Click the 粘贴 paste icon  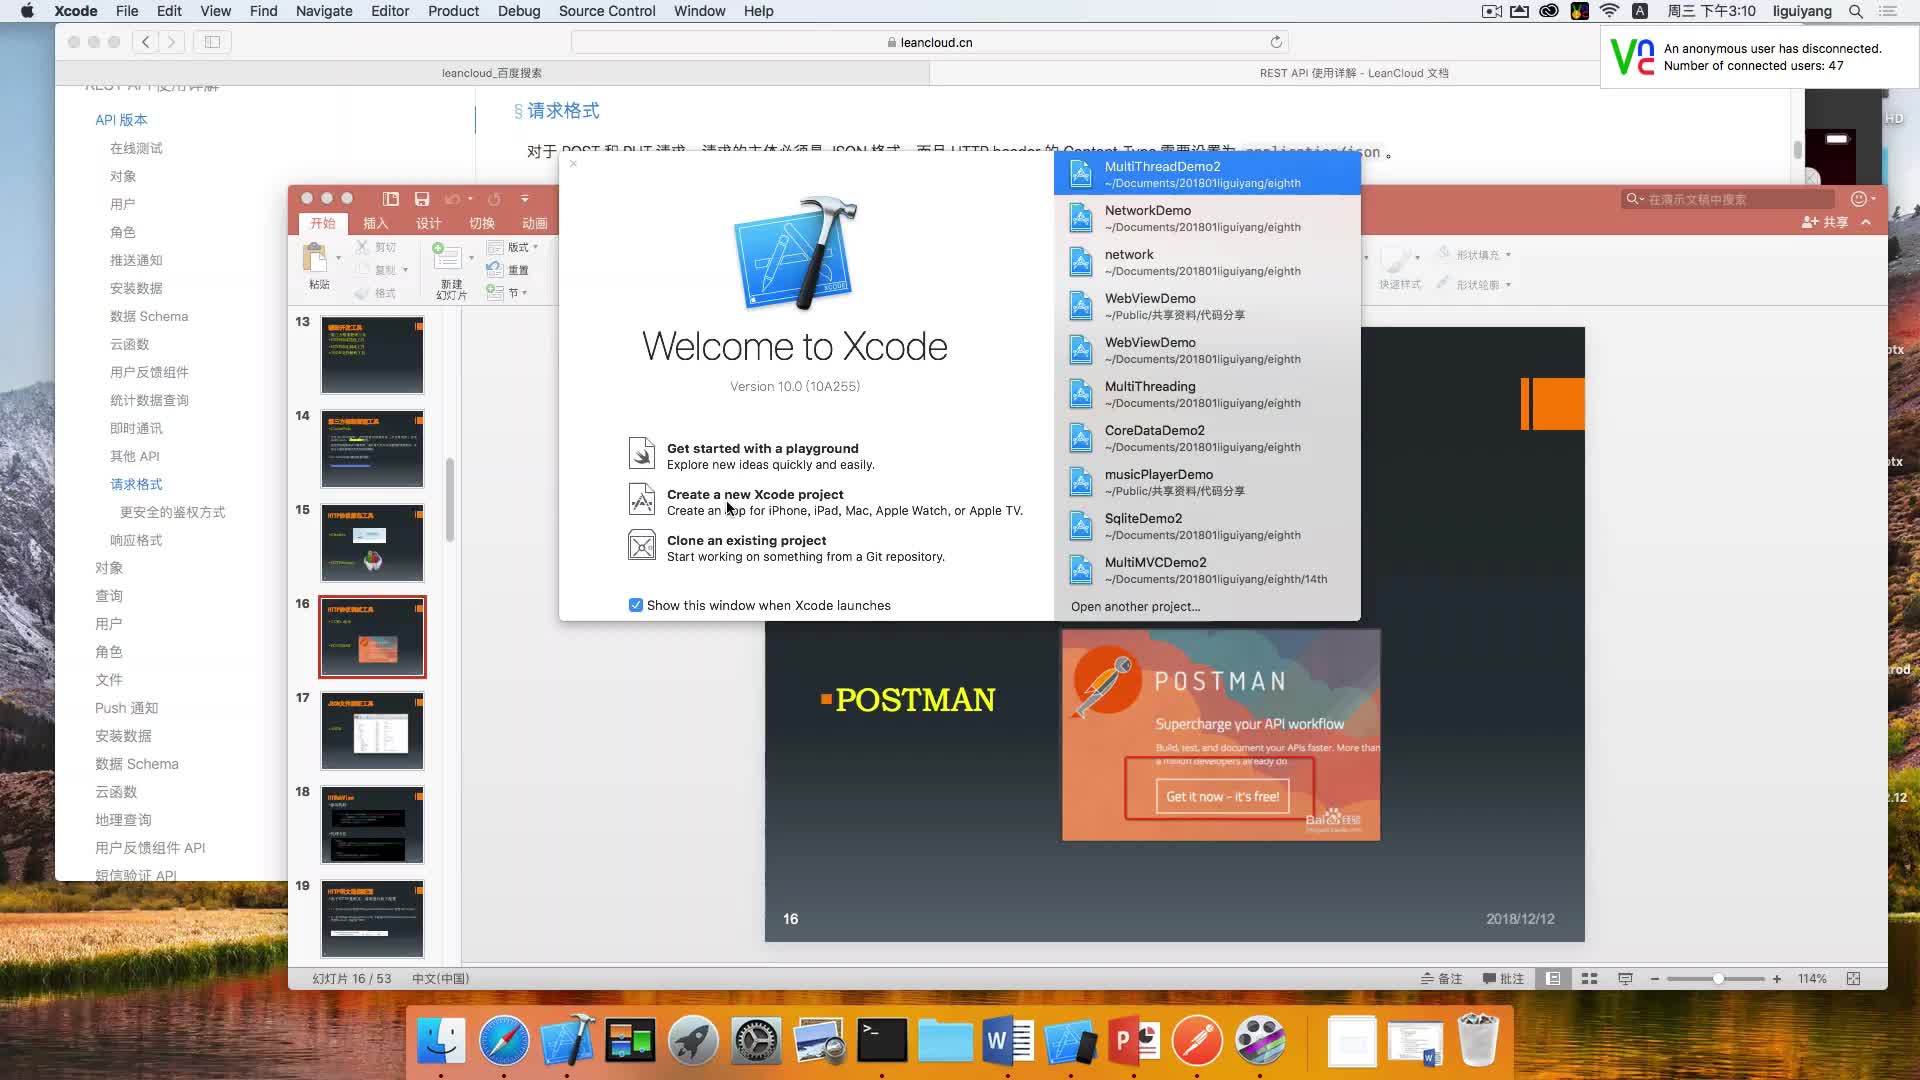[315, 258]
